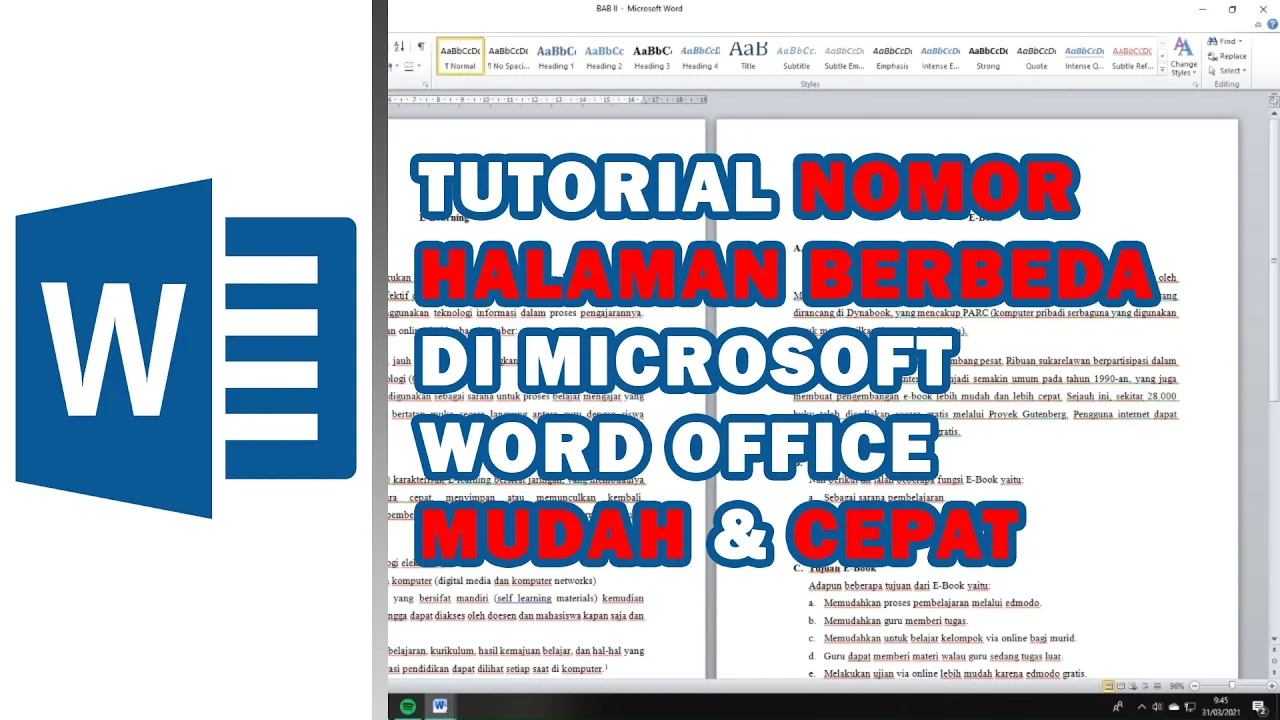The height and width of the screenshot is (720, 1280).
Task: Open the Styles pane dialog launcher
Action: [1195, 85]
